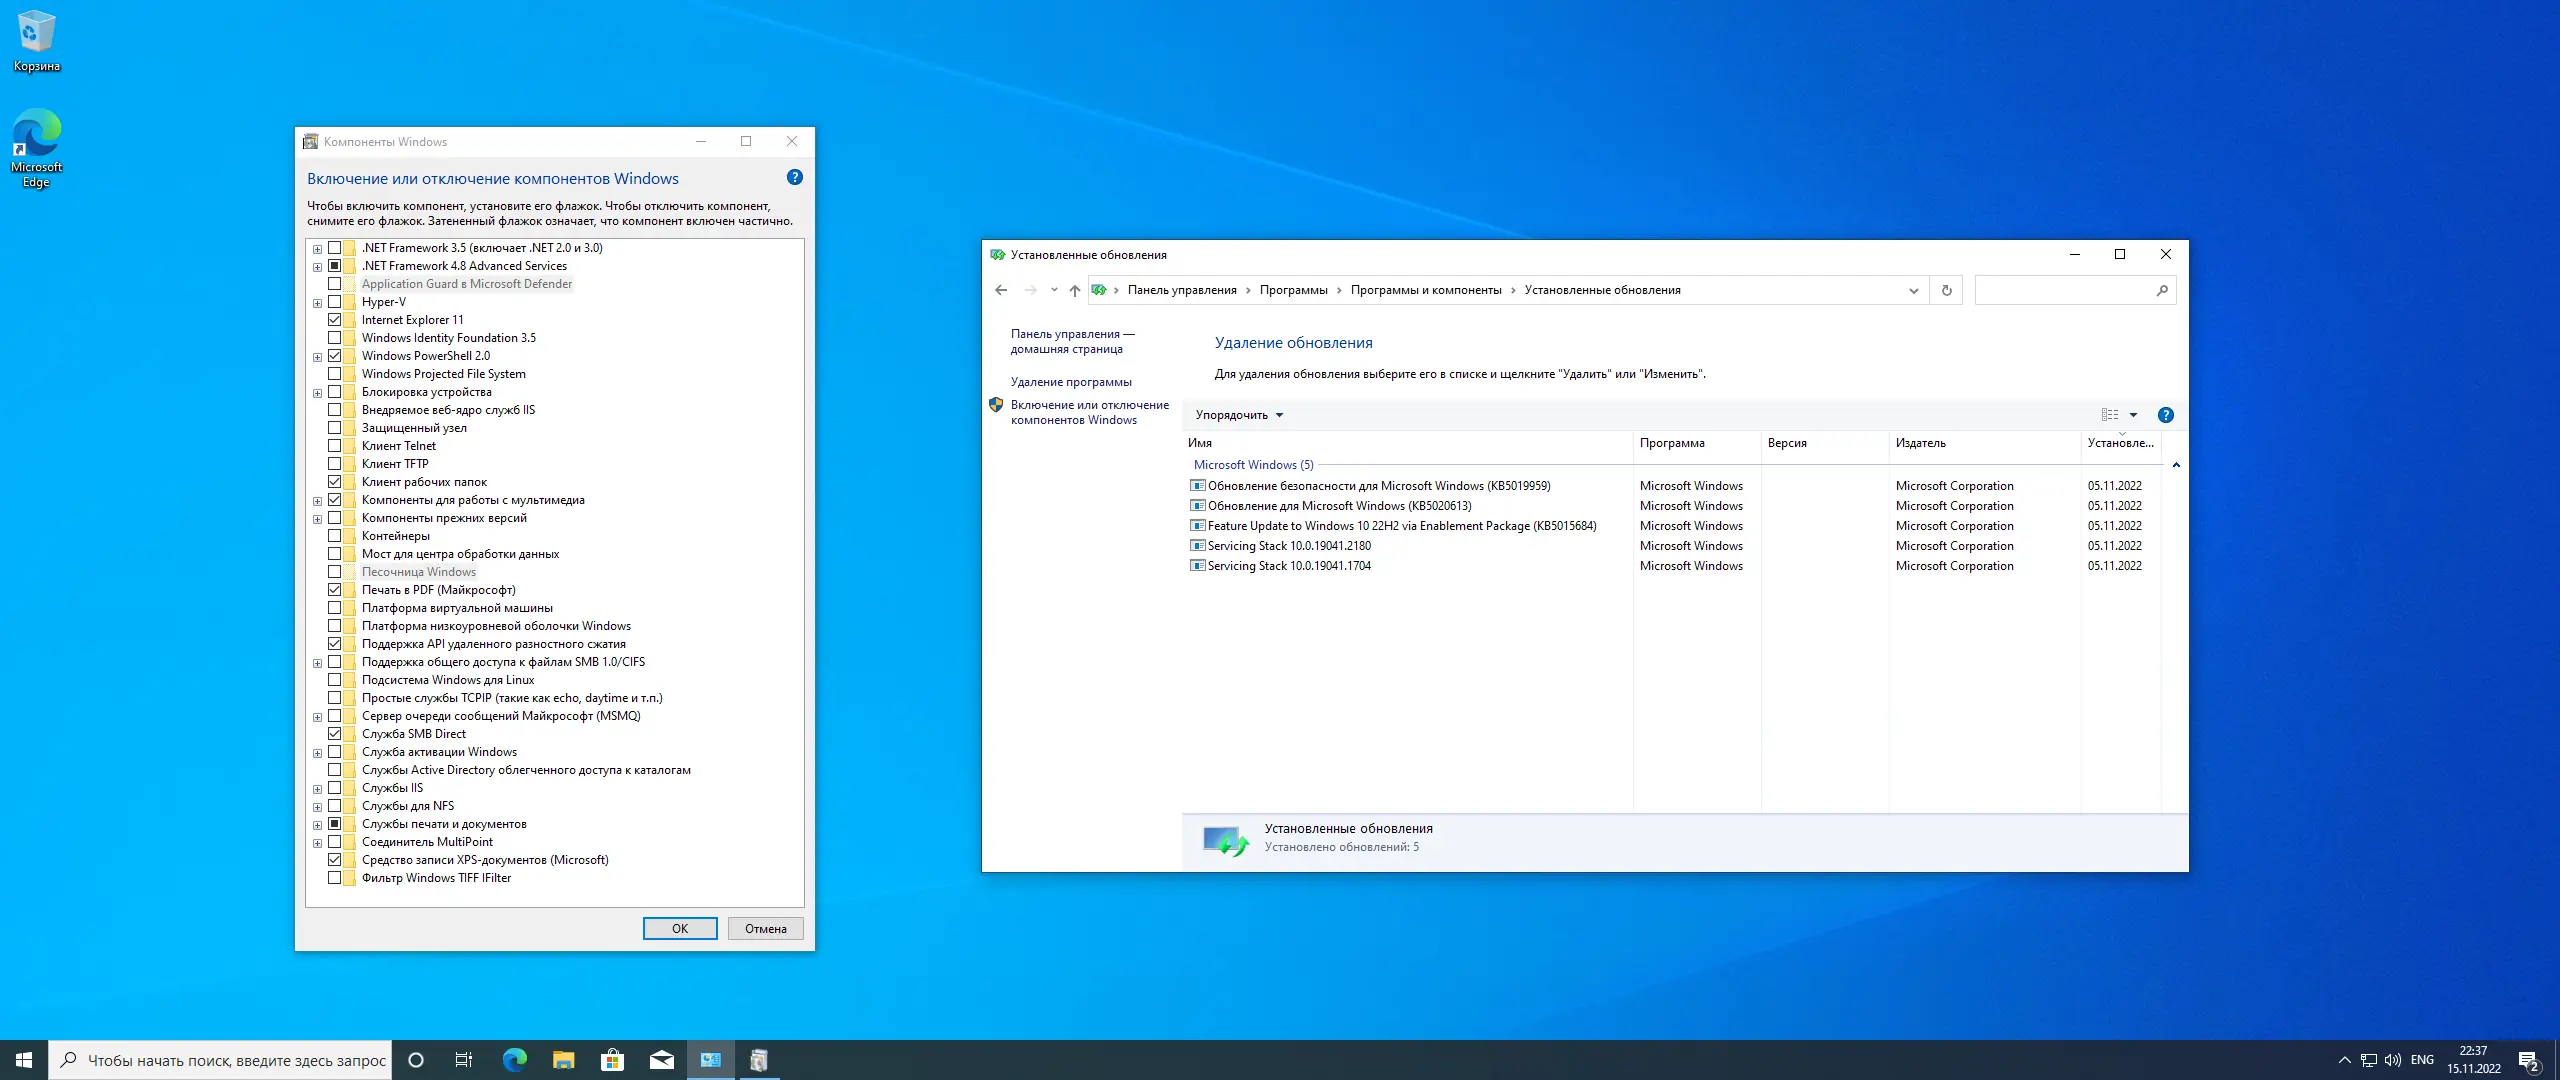Click Programs breadcrumb in address bar
Image resolution: width=2560 pixels, height=1080 pixels.
(1293, 291)
